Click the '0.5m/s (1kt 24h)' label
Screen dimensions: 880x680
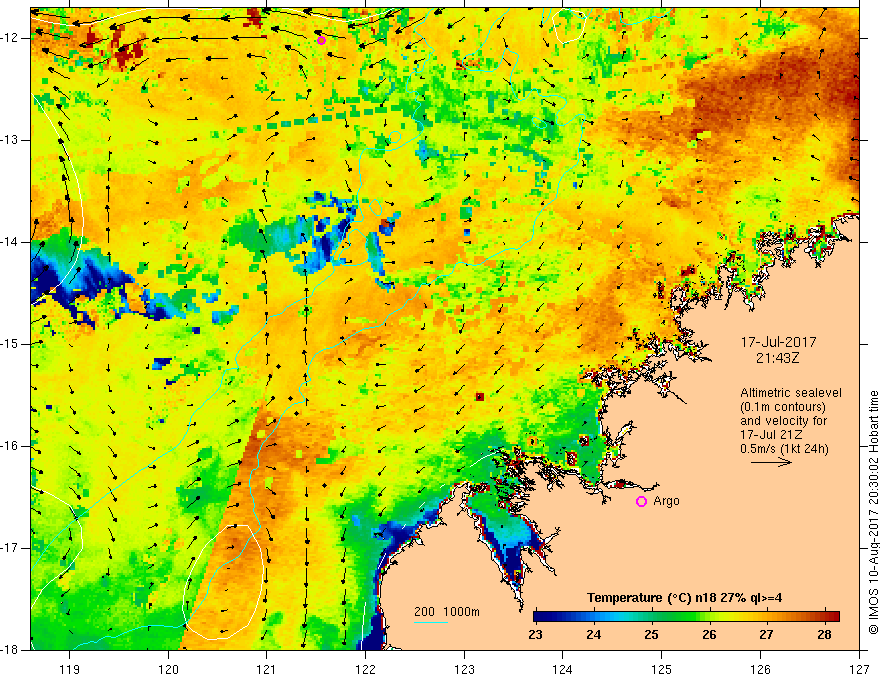(784, 448)
